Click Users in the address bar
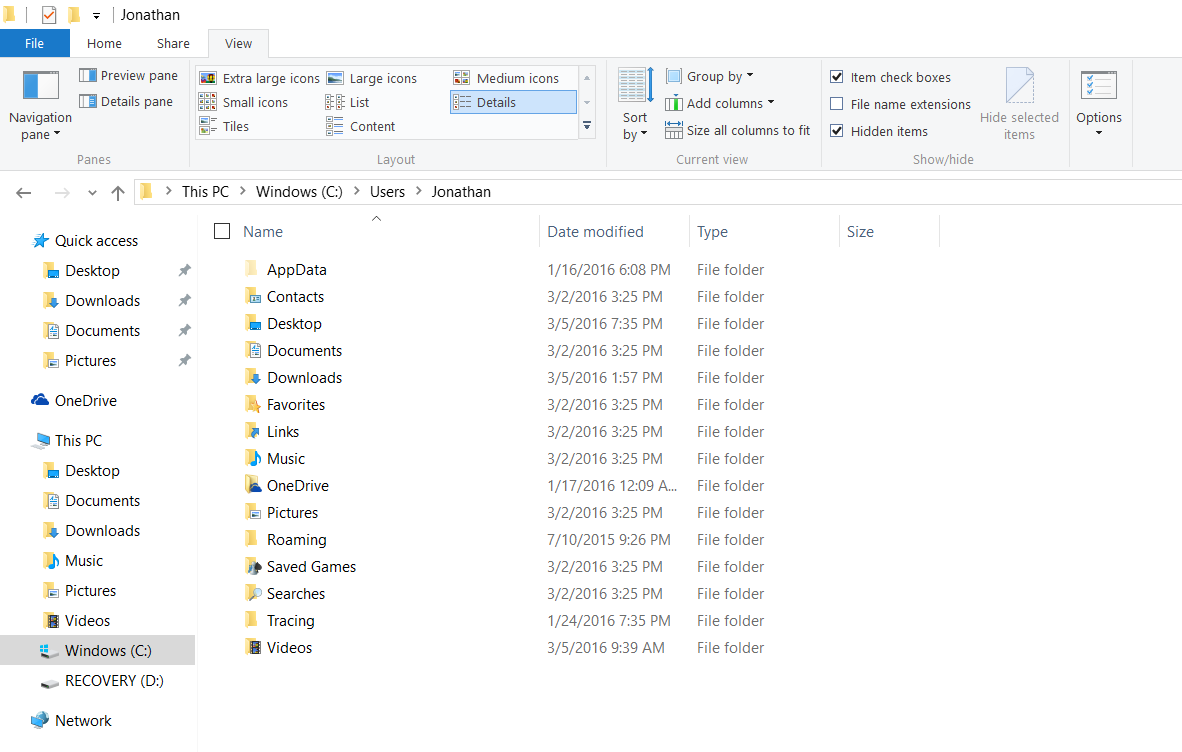1182x752 pixels. pos(387,192)
